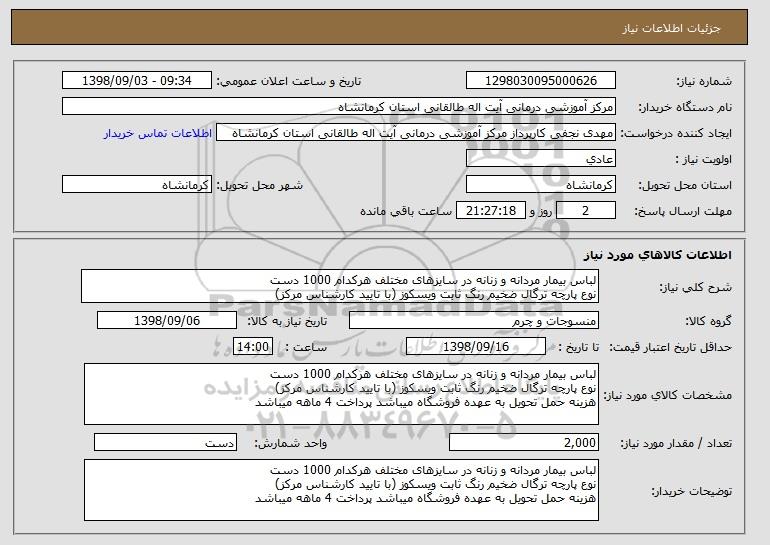Click the remaining time field 21:27:18
770x545 pixels.
(491, 211)
